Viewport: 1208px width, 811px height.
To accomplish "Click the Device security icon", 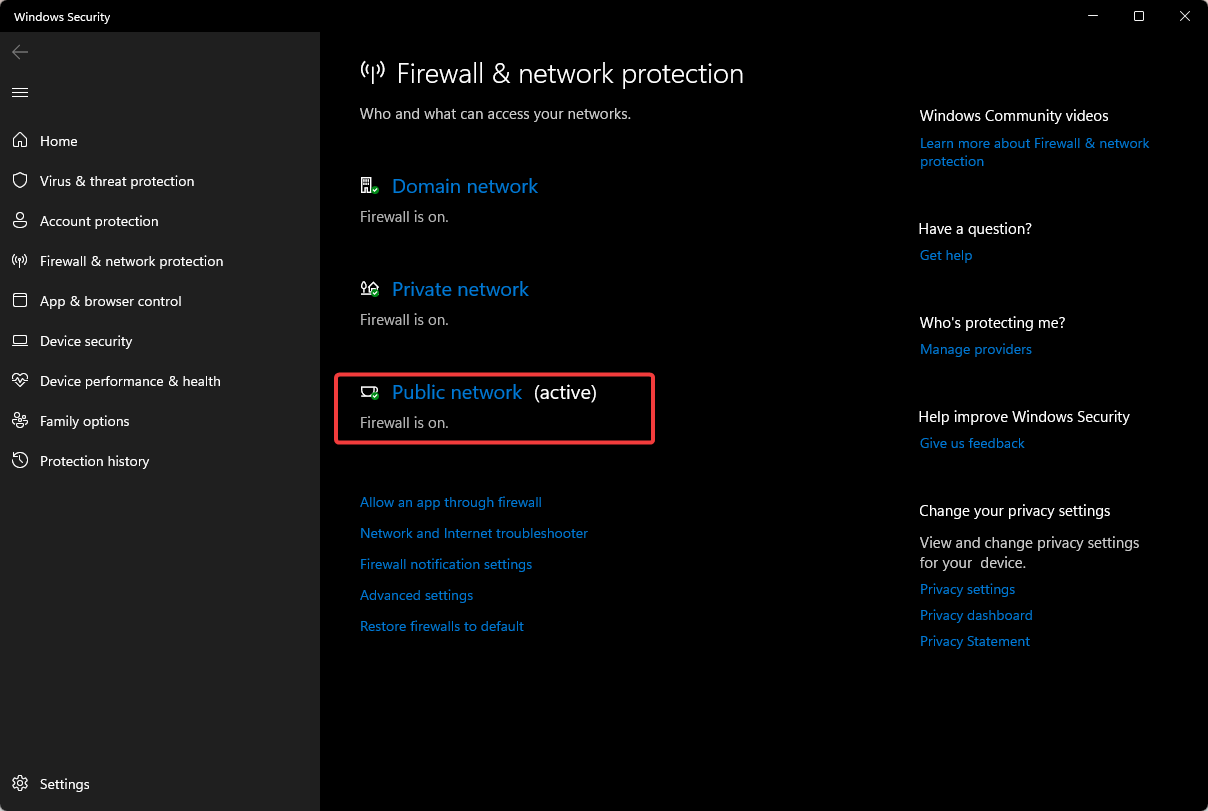I will pyautogui.click(x=20, y=341).
